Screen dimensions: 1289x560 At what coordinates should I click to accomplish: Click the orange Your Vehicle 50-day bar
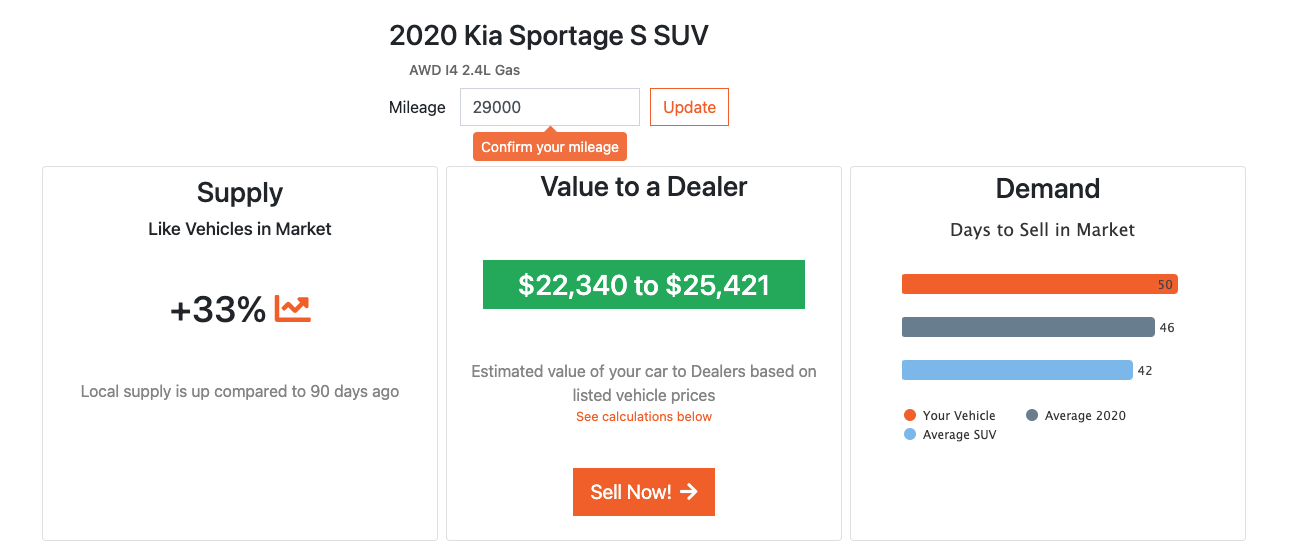pyautogui.click(x=1039, y=284)
